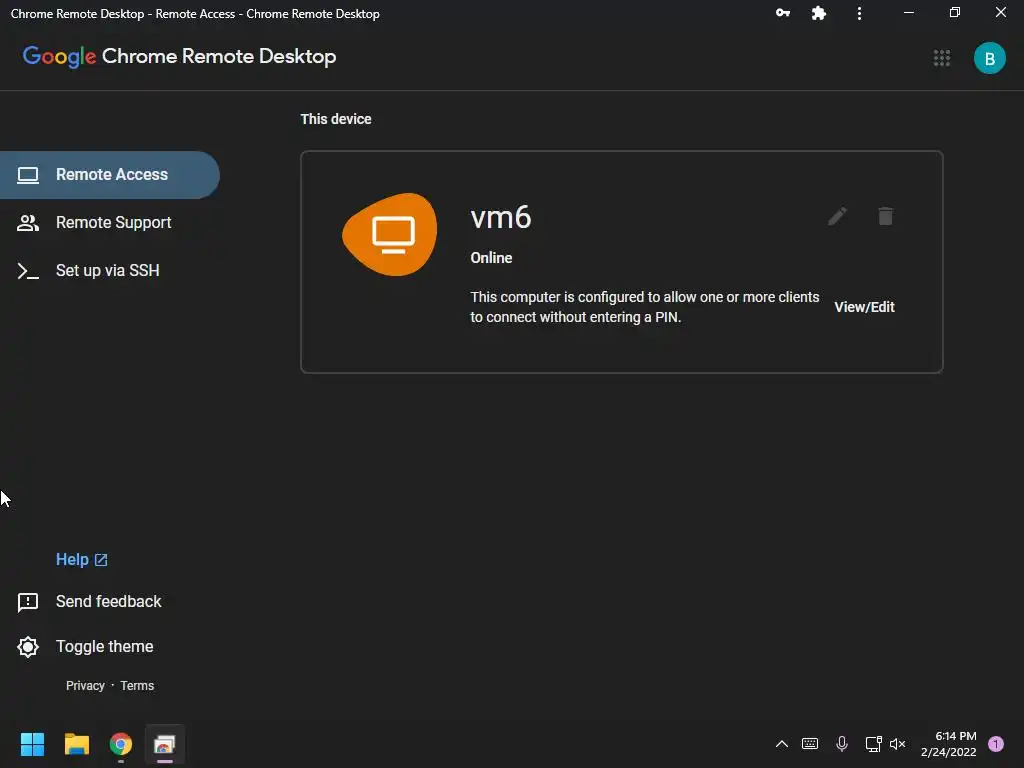
Task: Open Set up via SSH
Action: (110, 270)
